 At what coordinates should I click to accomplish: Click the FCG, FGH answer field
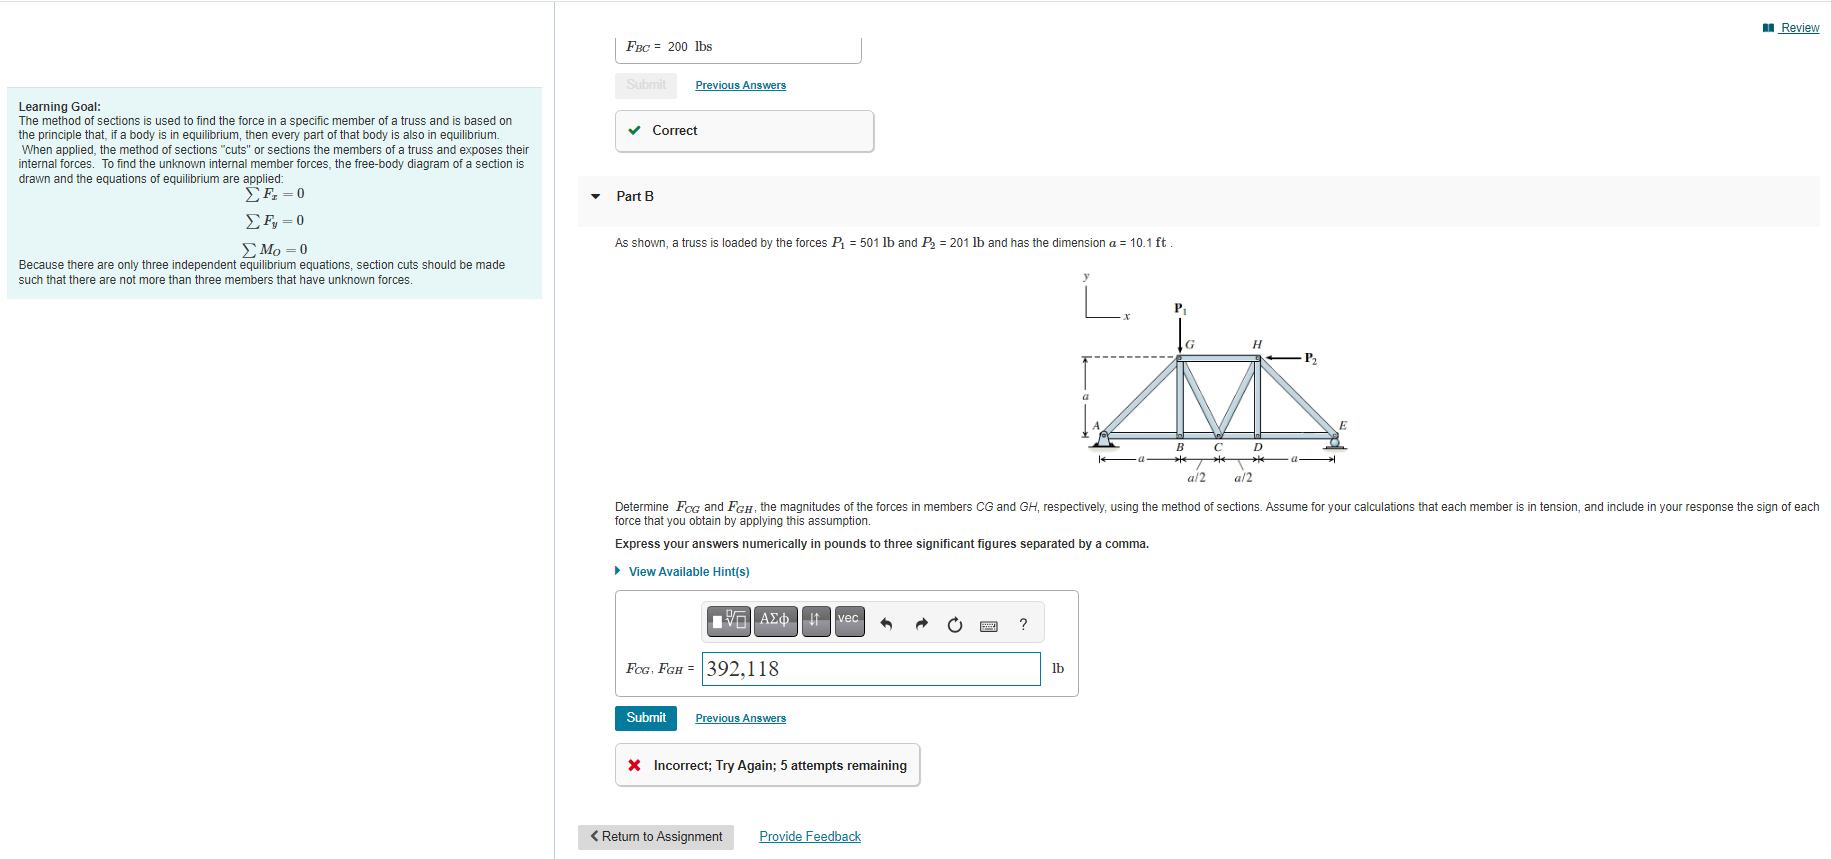pos(871,669)
